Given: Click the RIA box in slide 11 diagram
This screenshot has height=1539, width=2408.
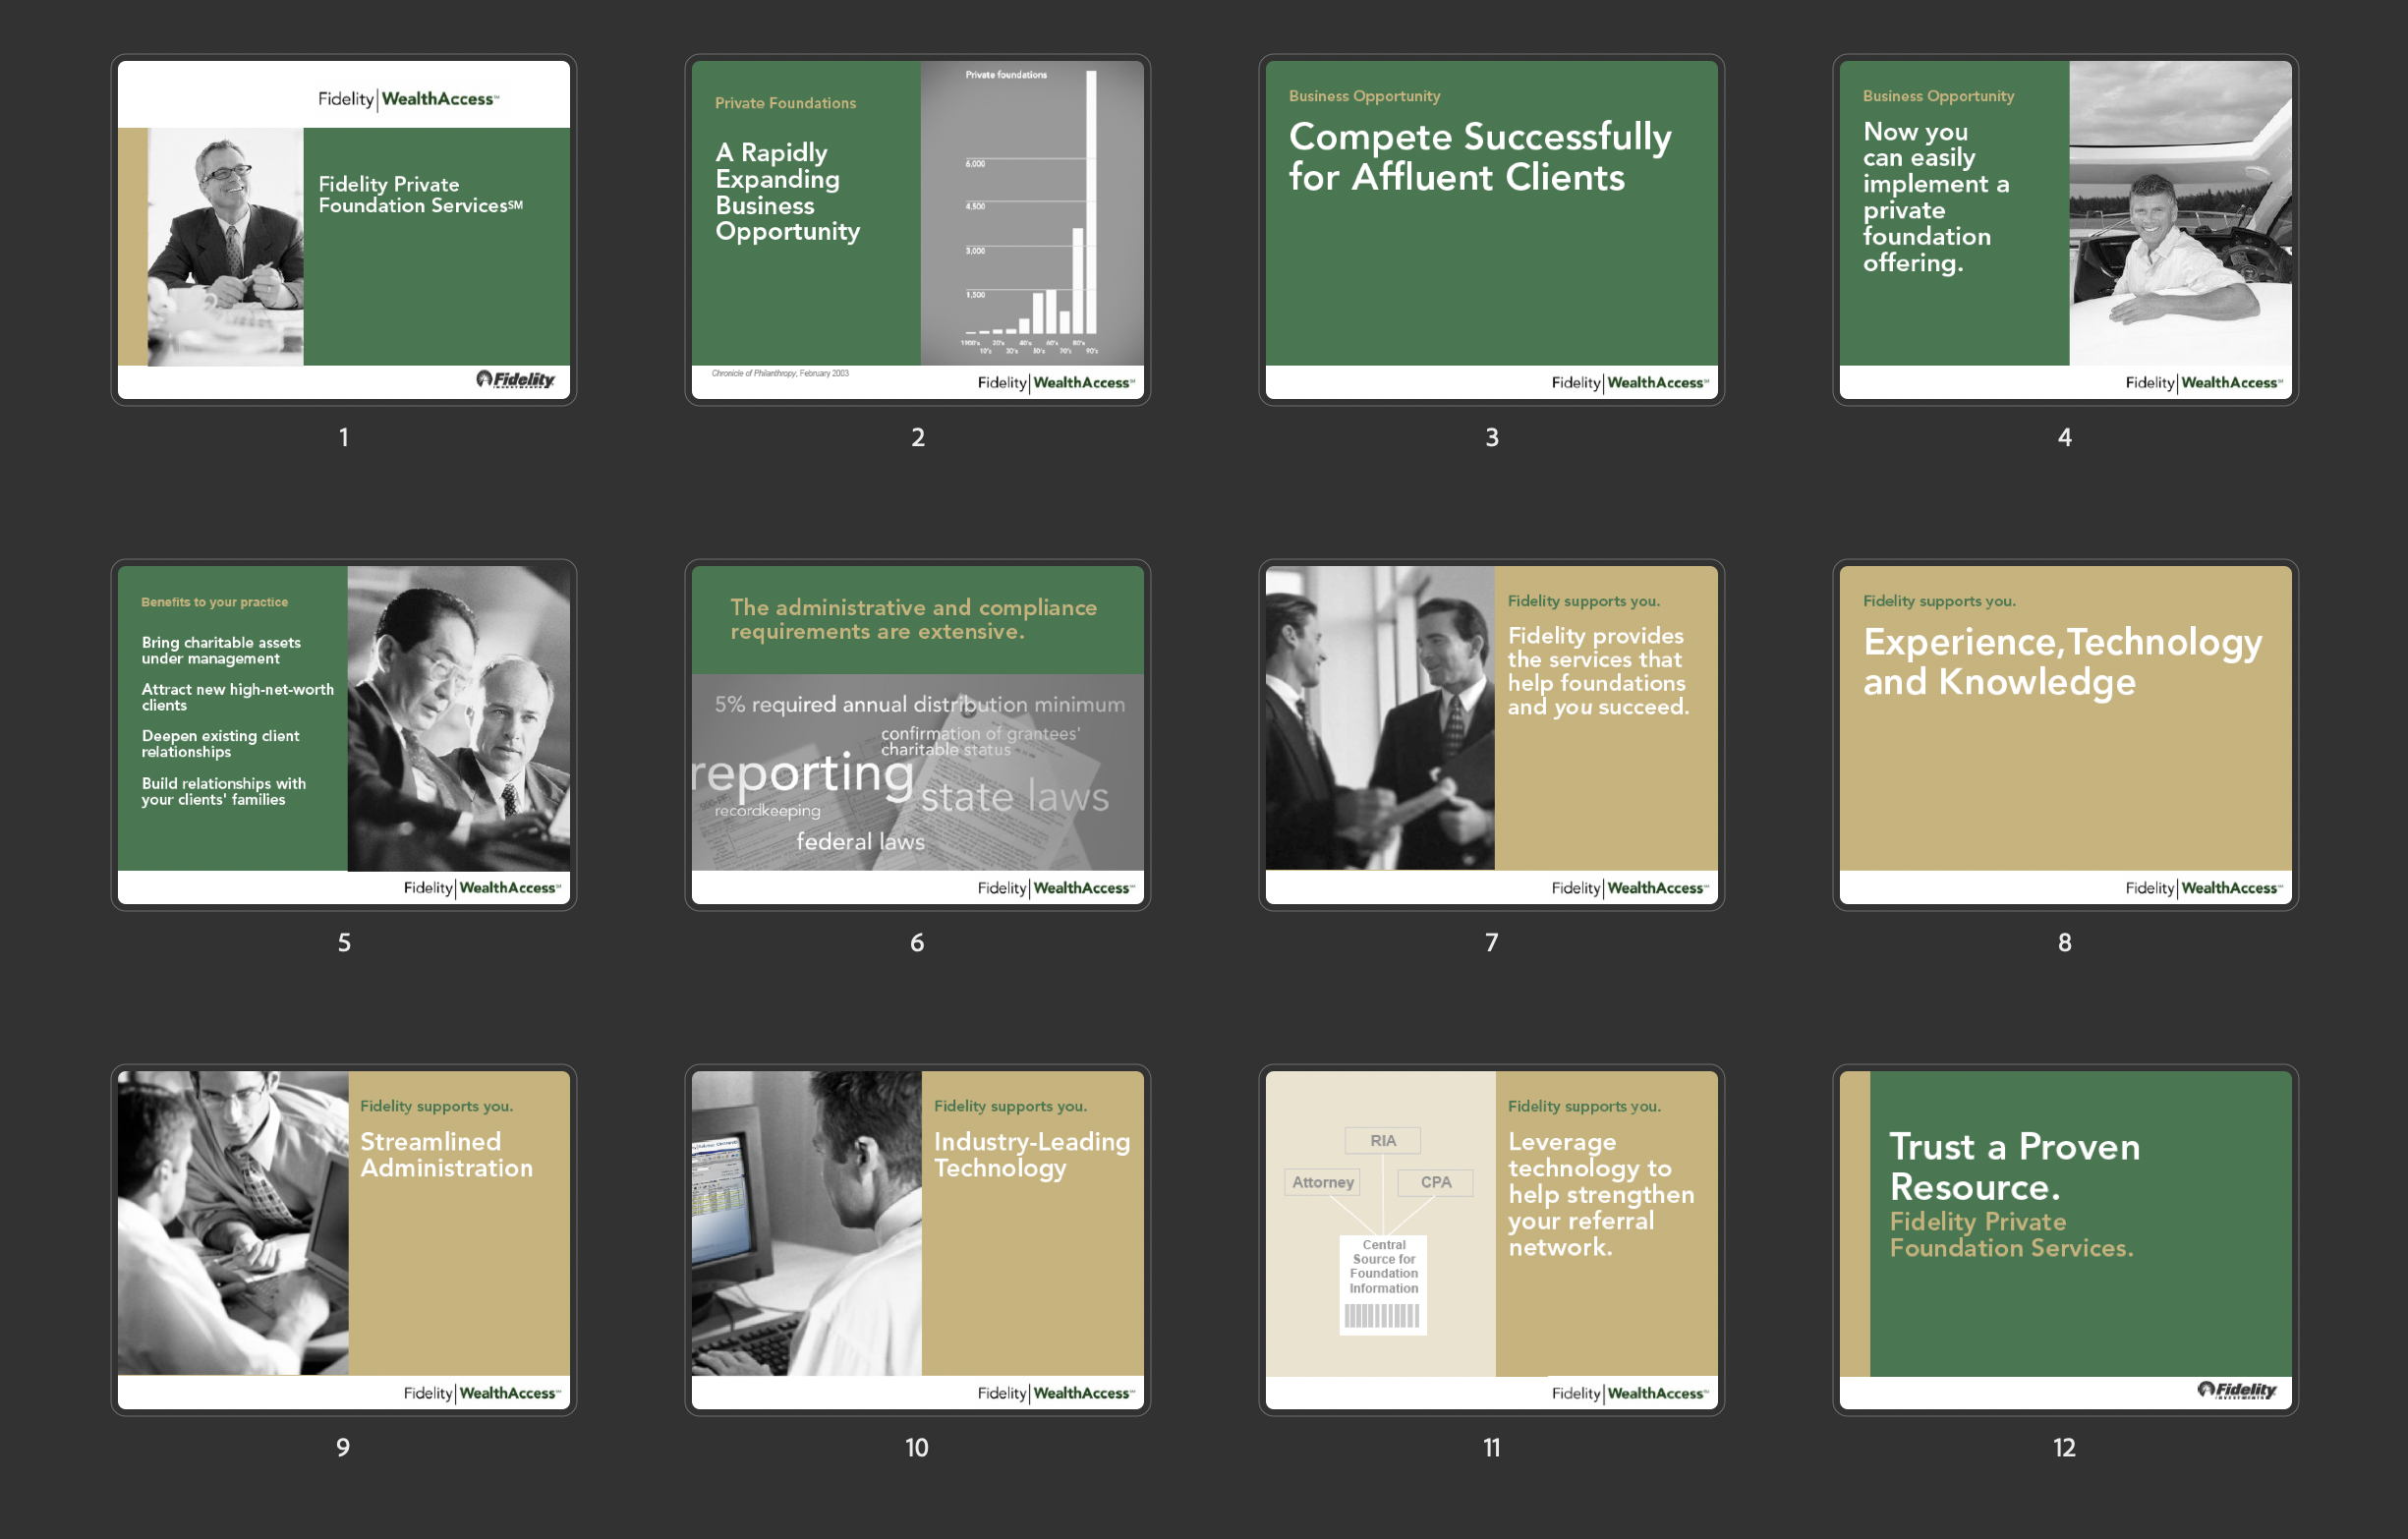Looking at the screenshot, I should 1383,1141.
